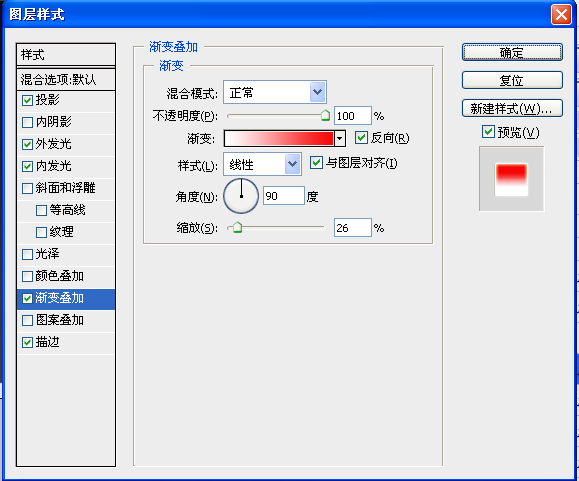Open the 样式 线性 style dropdown
This screenshot has height=481, width=579.
[292, 164]
